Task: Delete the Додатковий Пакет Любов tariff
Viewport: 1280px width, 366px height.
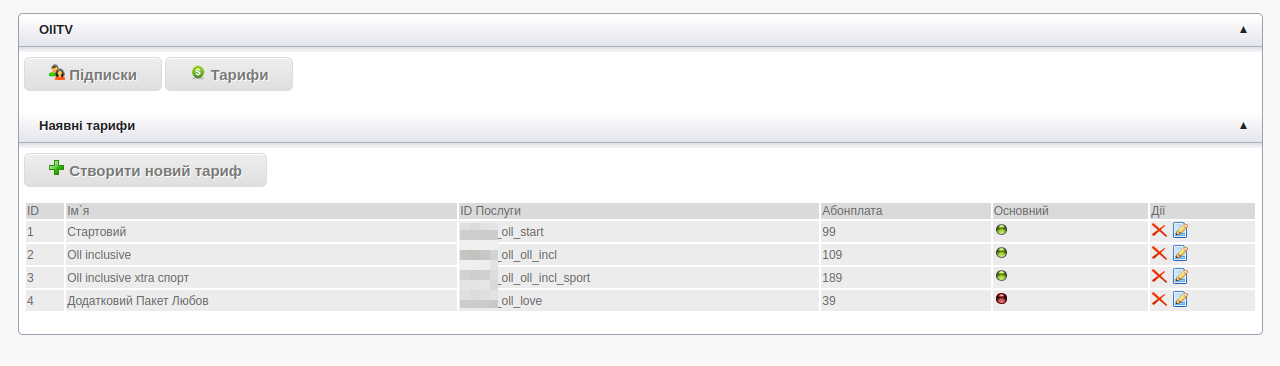Action: pyautogui.click(x=1159, y=299)
